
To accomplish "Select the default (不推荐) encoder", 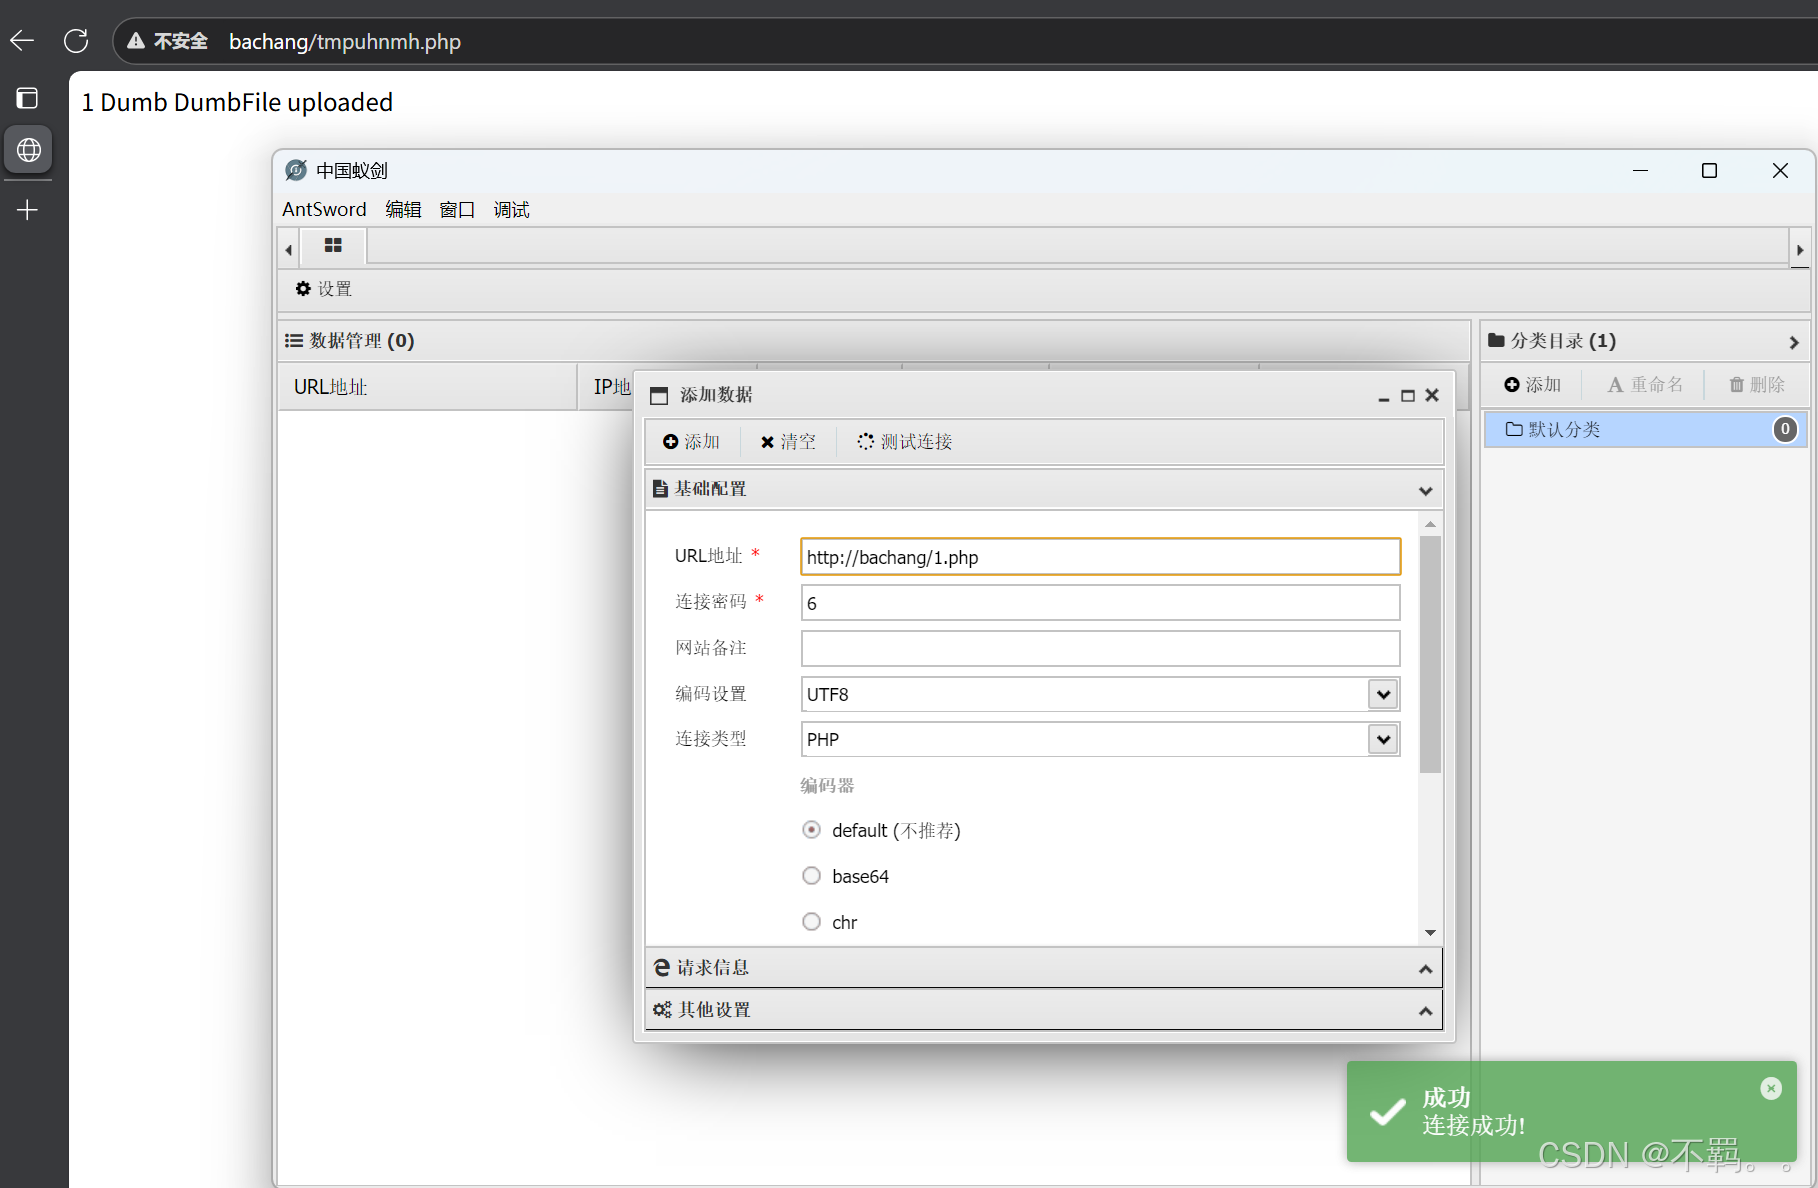I will (811, 830).
